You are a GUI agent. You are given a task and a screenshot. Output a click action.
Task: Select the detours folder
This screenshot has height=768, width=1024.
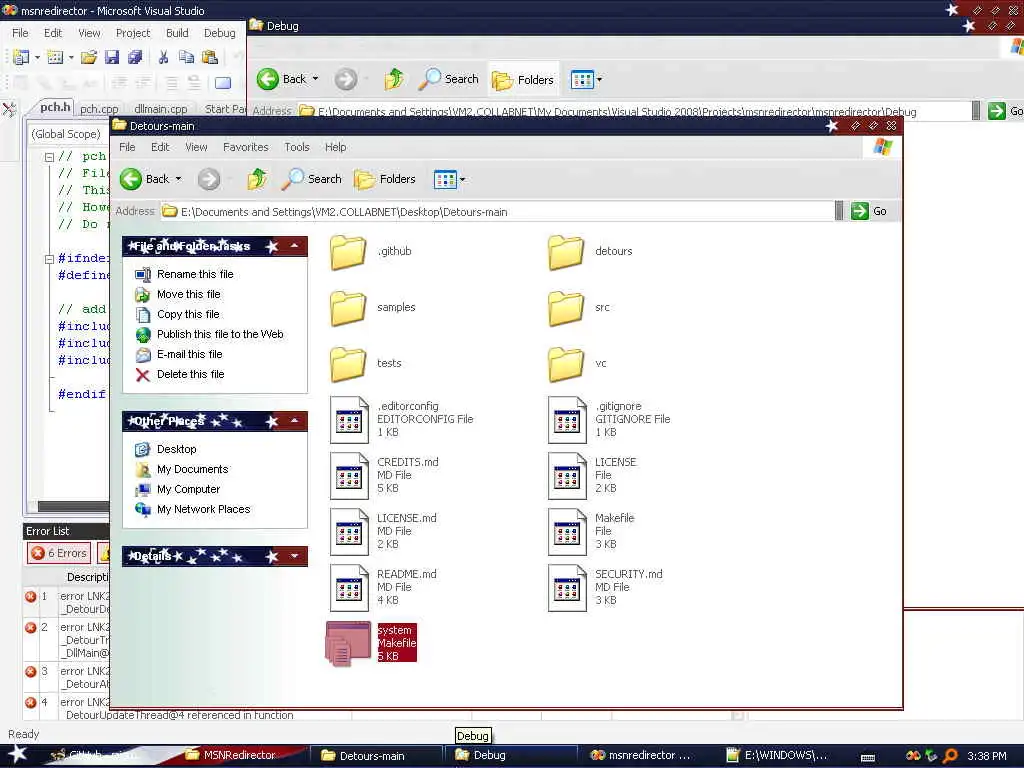[590, 252]
